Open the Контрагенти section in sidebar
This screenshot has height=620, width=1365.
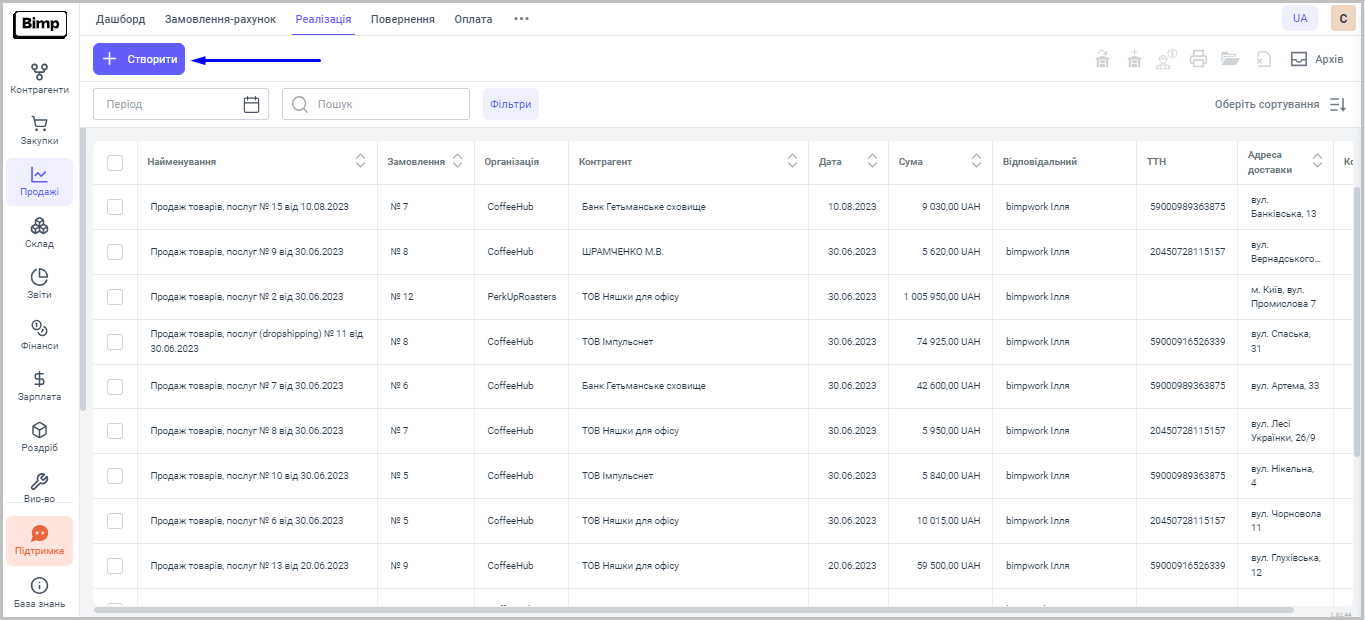point(39,79)
